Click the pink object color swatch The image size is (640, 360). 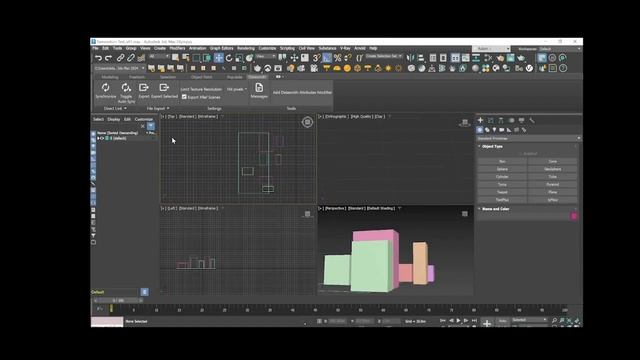(574, 216)
